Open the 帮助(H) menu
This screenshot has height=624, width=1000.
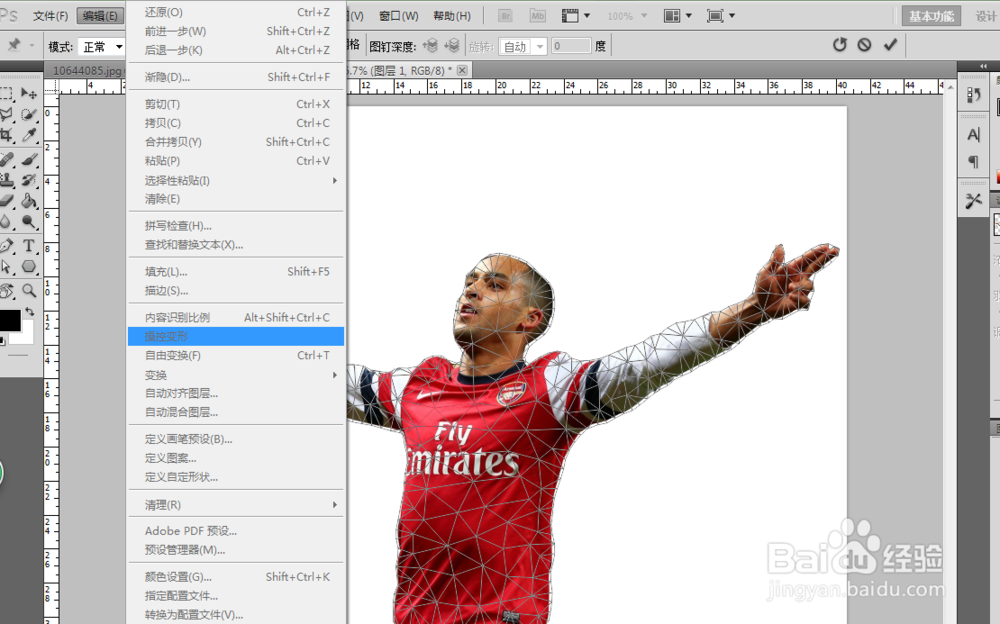(452, 16)
